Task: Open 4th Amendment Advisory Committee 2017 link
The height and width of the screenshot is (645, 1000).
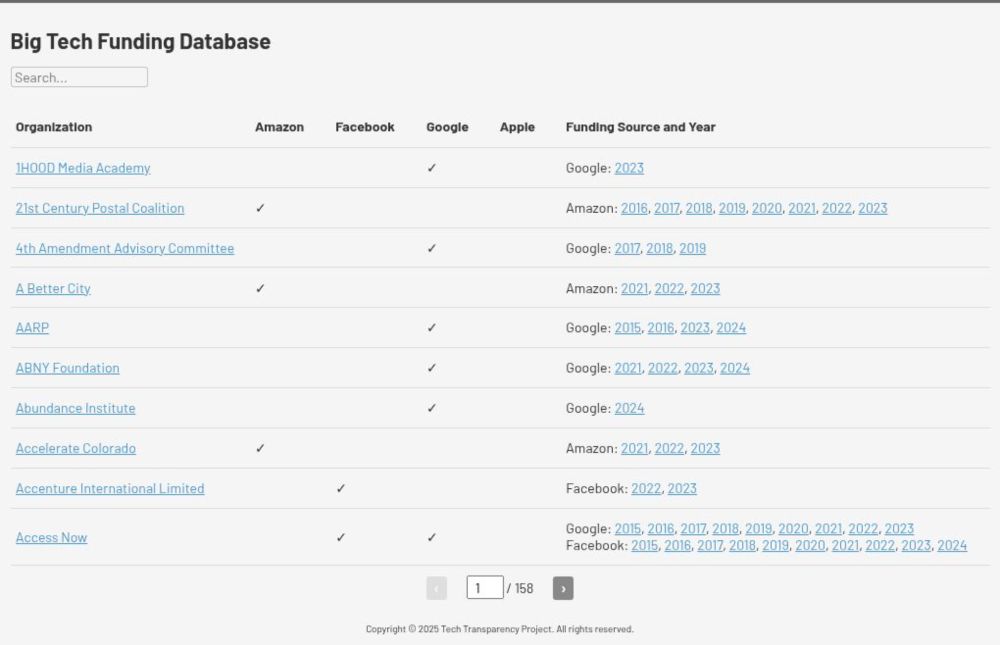Action: point(627,248)
